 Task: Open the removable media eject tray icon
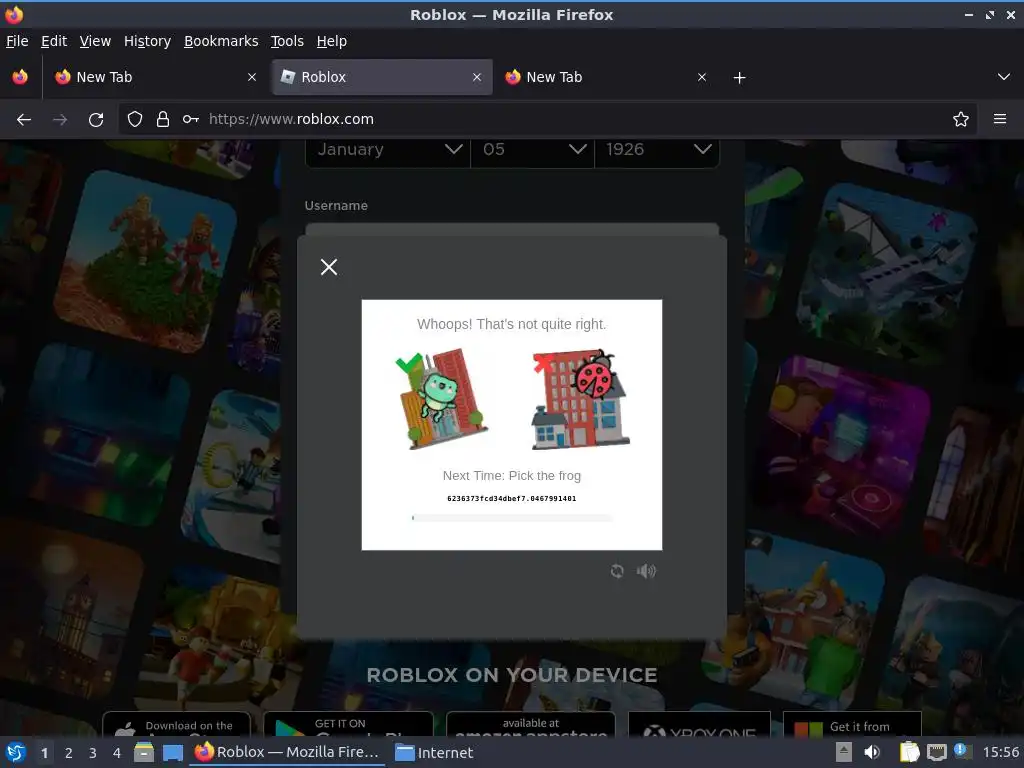coord(844,753)
